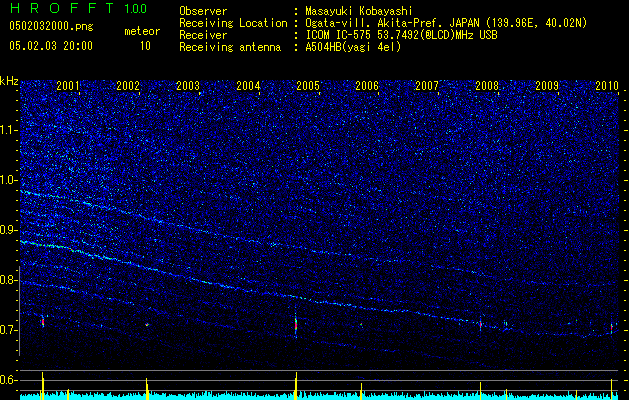The width and height of the screenshot is (629, 400).
Task: Click the 0.9 frequency axis label
Action: pyautogui.click(x=9, y=230)
